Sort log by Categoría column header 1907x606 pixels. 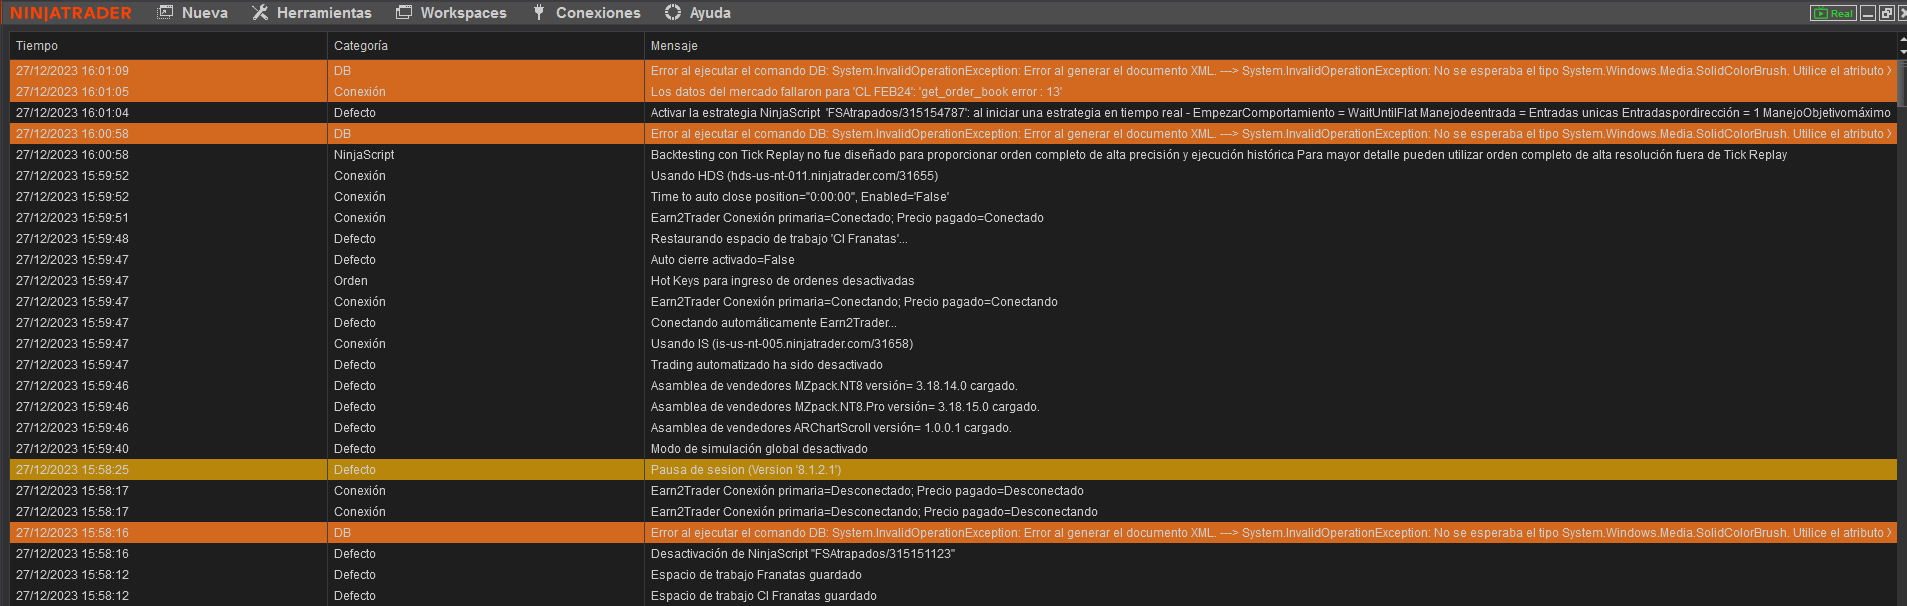click(x=485, y=46)
